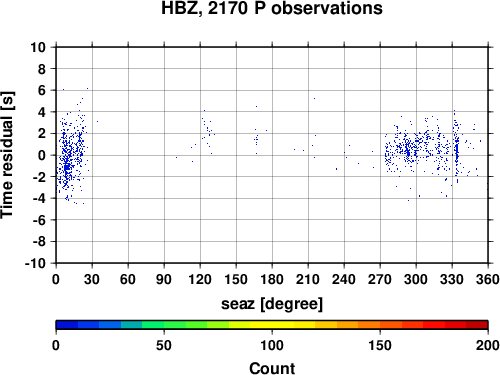
Task: Select the y-axis tick label "2"
Action: pos(42,134)
